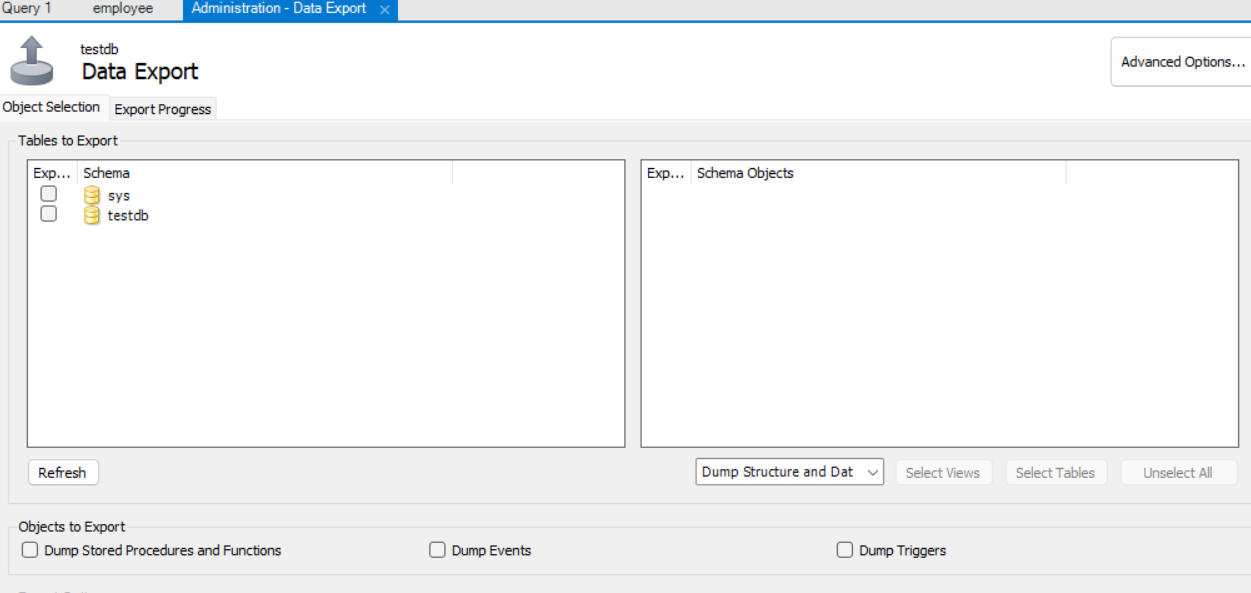Switch to the employee tab
Screen dimensions: 1251x593
click(123, 8)
